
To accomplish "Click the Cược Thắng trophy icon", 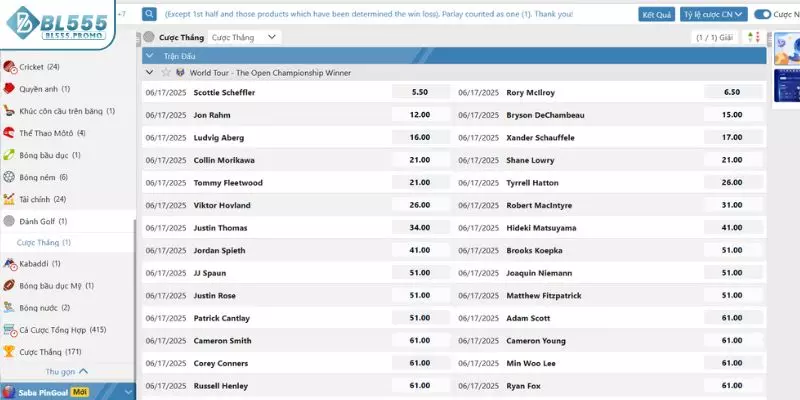I will point(9,352).
